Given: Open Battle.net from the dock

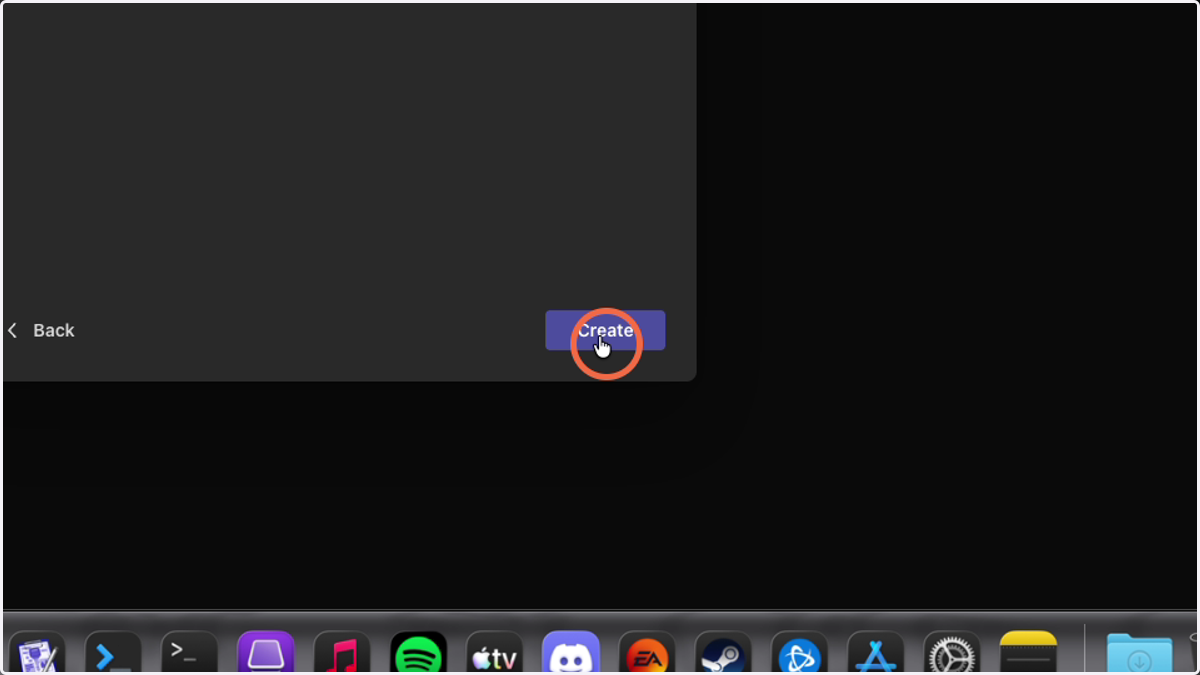Looking at the screenshot, I should pyautogui.click(x=800, y=653).
